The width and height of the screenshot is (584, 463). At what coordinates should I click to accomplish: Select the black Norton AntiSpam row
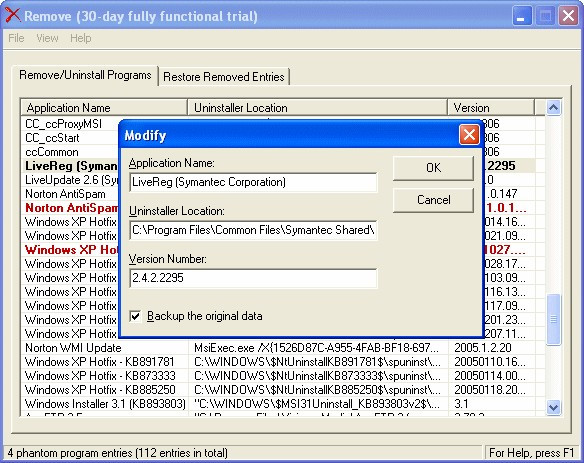65,194
